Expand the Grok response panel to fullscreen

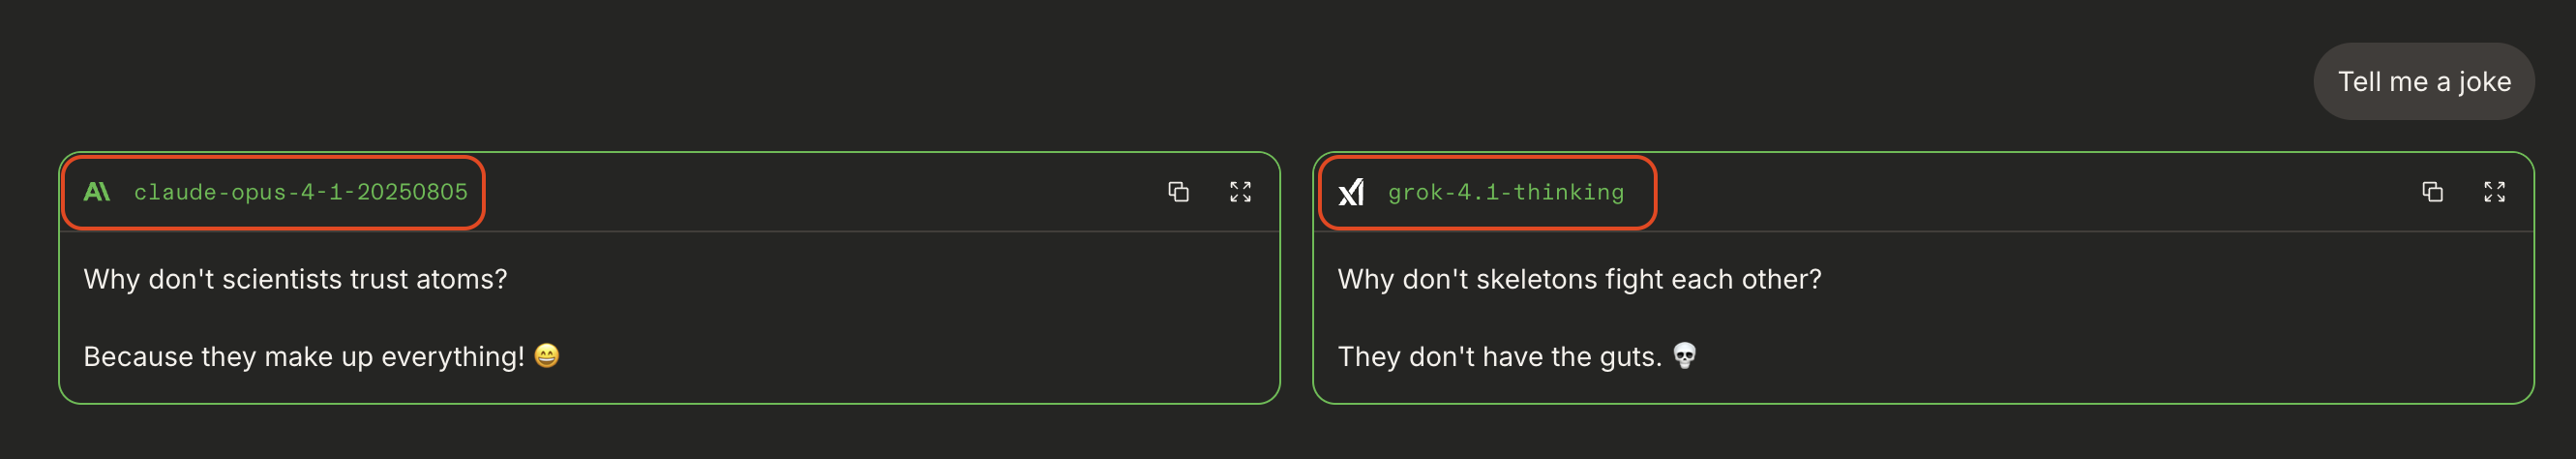pos(2494,192)
